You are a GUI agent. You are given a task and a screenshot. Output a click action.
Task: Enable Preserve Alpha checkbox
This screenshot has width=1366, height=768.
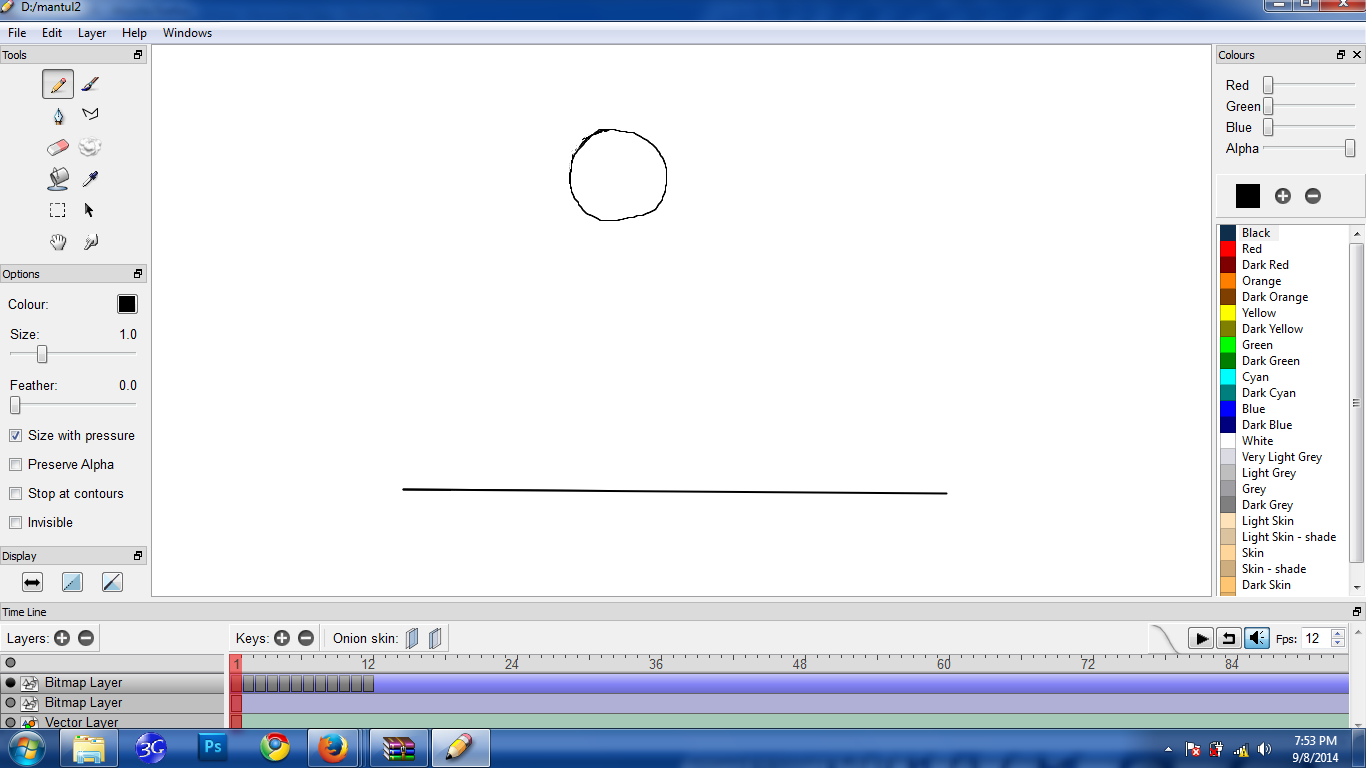click(16, 465)
